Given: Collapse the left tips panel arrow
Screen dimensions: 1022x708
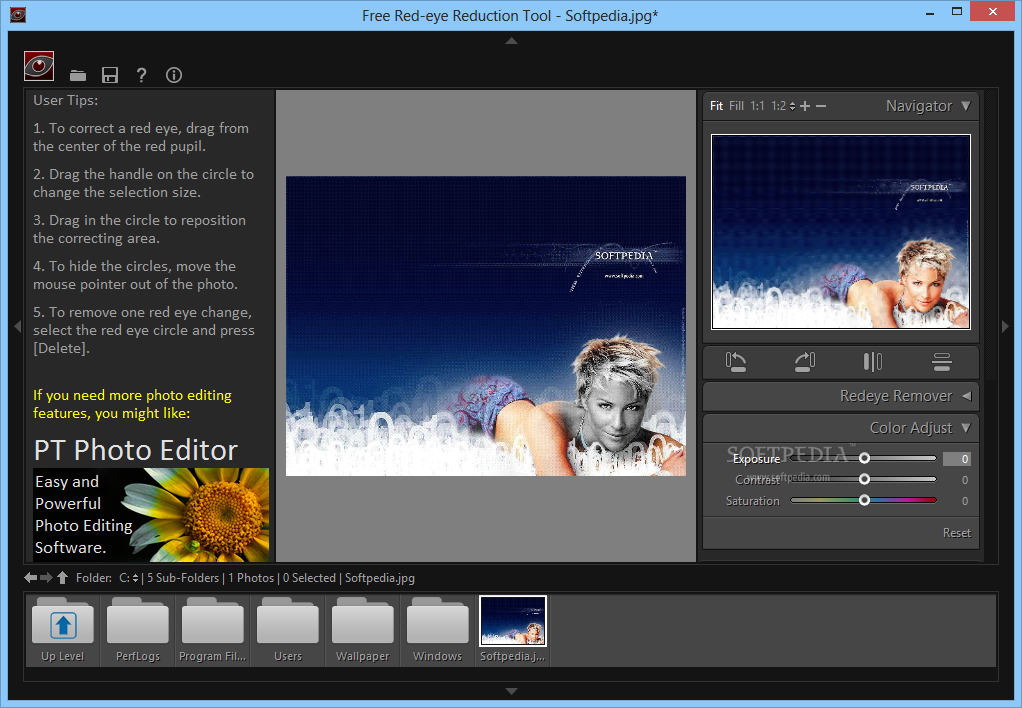Looking at the screenshot, I should coord(18,326).
